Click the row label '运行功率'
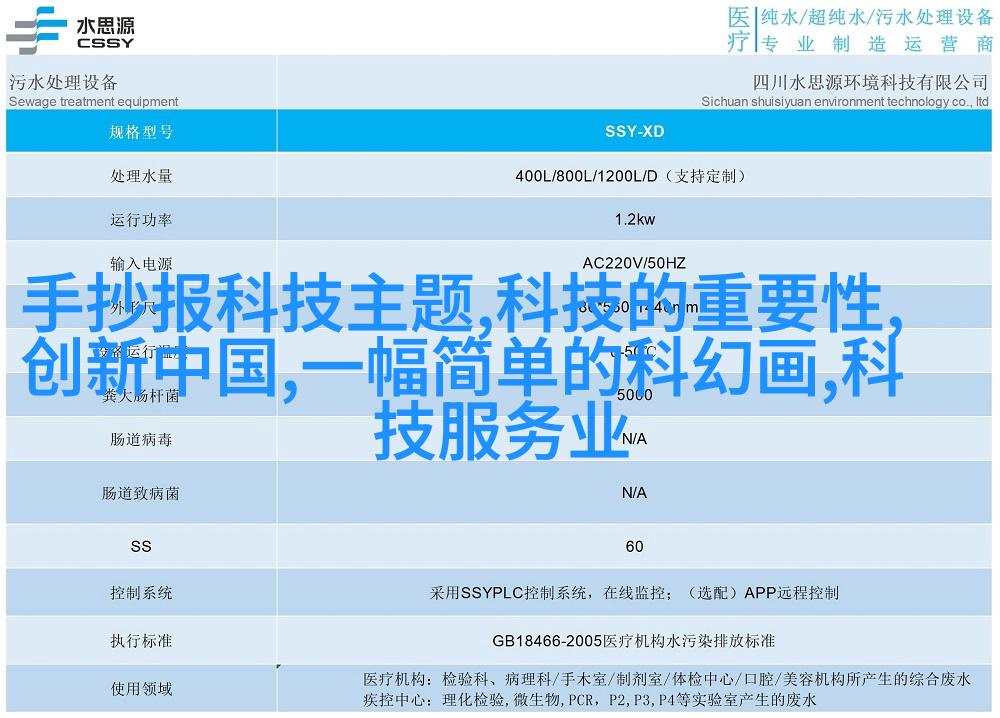Screen dimensions: 1000x718 [x=141, y=220]
